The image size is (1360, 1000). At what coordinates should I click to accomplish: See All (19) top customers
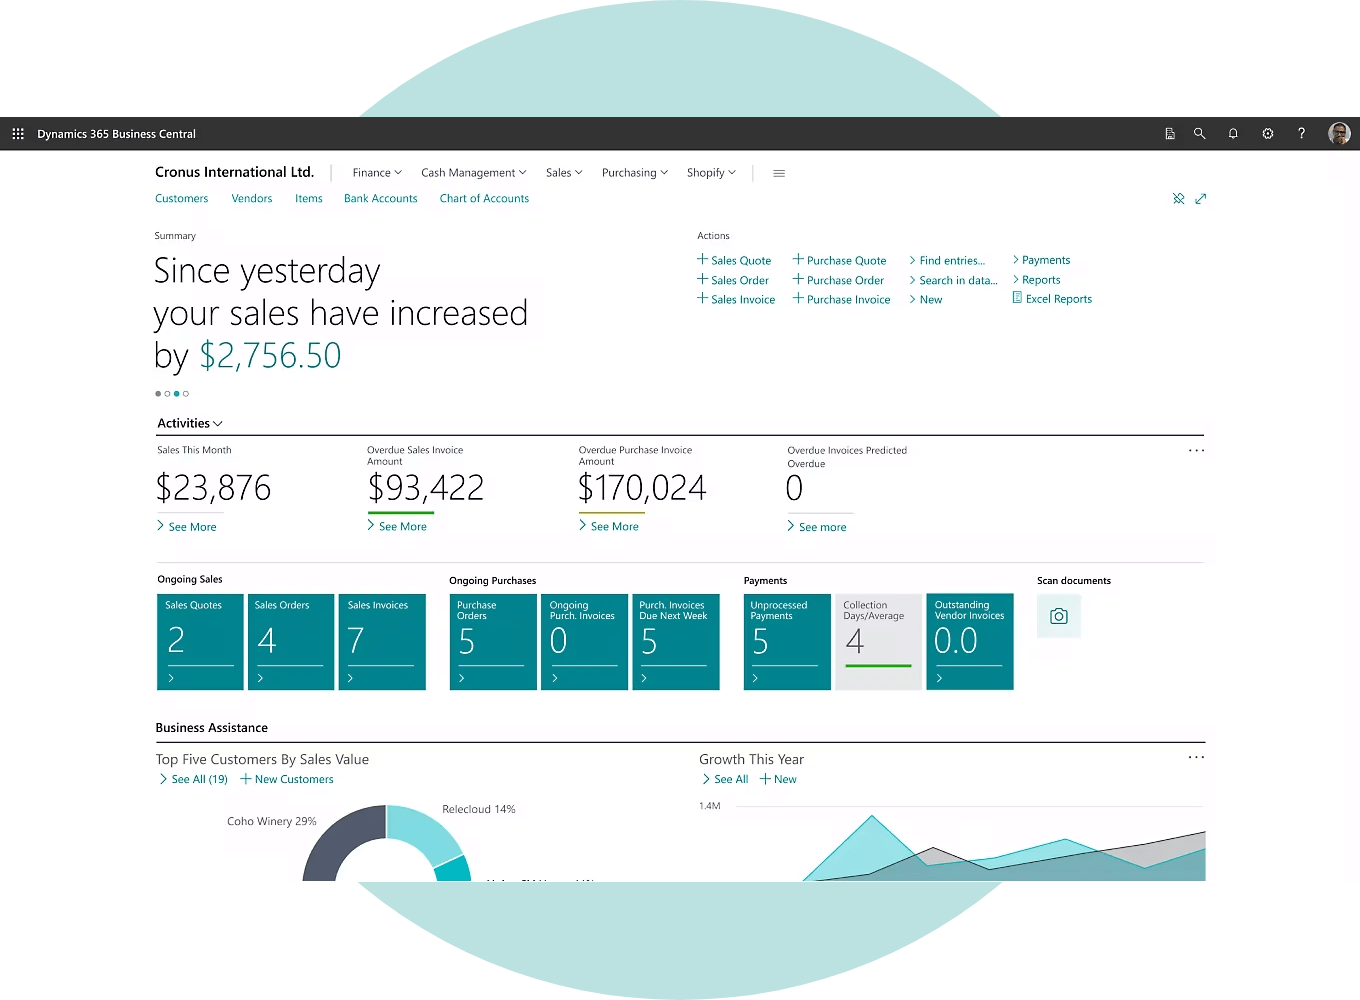pos(194,779)
